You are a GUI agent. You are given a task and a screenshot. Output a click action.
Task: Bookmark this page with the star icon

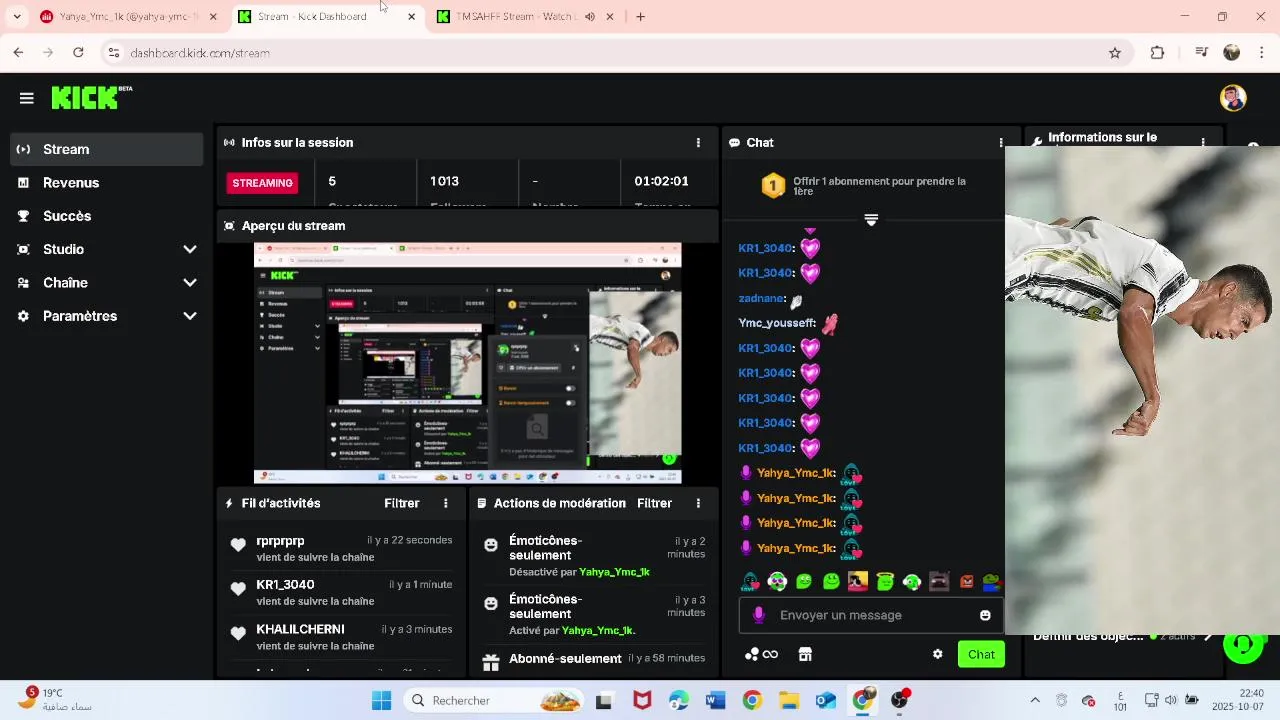coord(1115,53)
